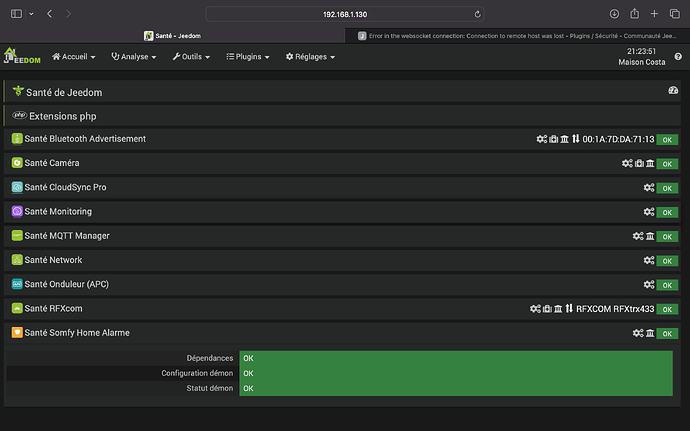Expand the Santé Onduleur (APC) section
This screenshot has height=431, width=690.
342,284
